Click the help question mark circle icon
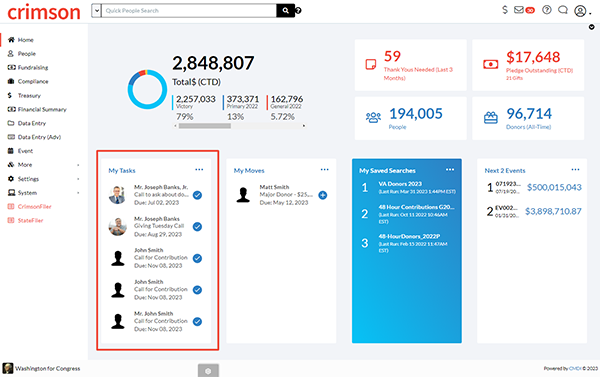Image resolution: width=600 pixels, height=377 pixels. pyautogui.click(x=547, y=10)
